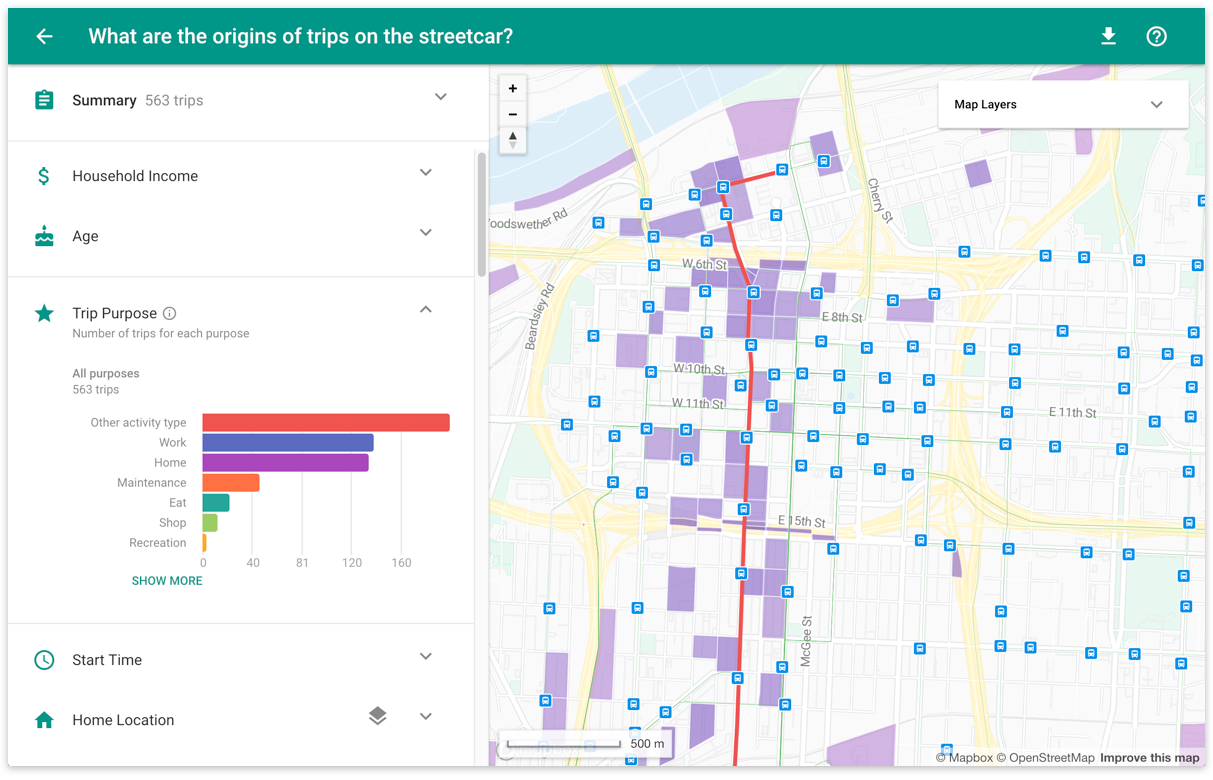Select the Eat bar in chart
Screen dimensions: 1213x780
216,503
